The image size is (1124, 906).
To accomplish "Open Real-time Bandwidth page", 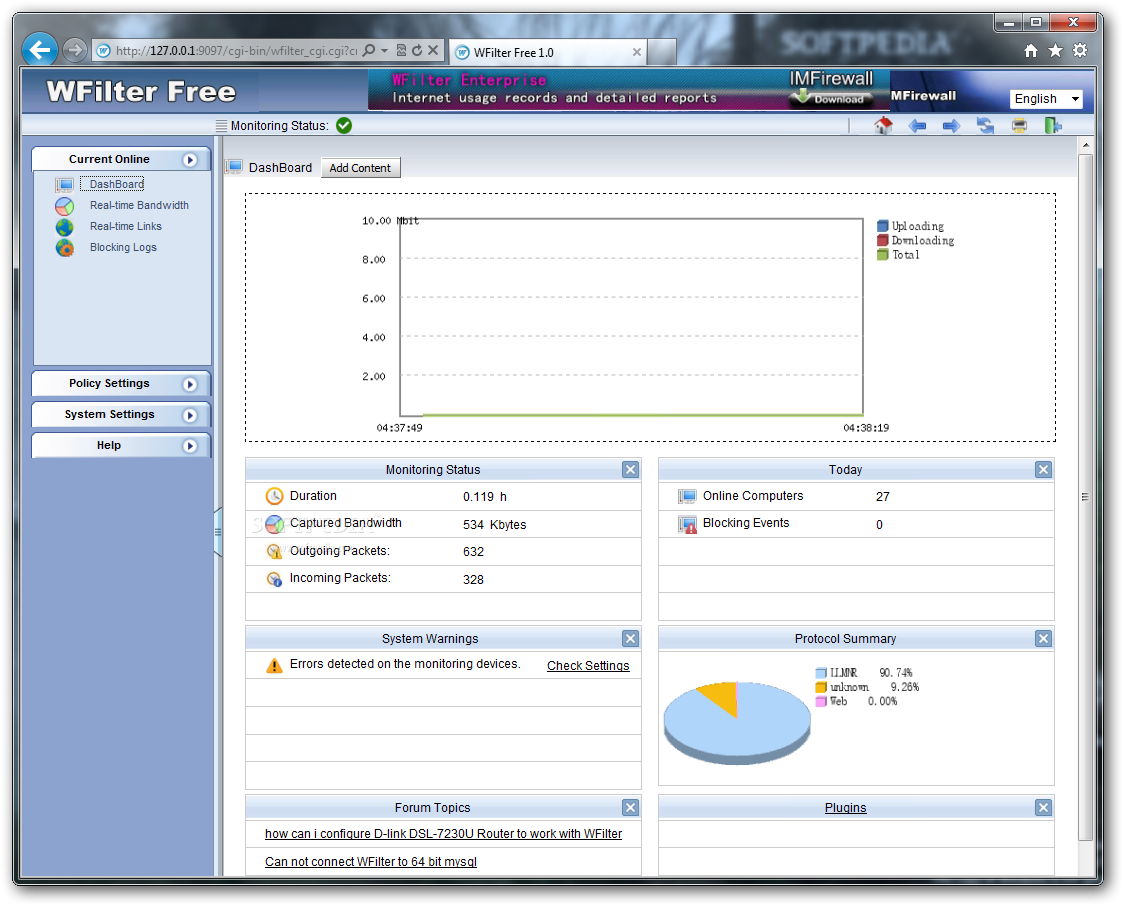I will coord(139,205).
